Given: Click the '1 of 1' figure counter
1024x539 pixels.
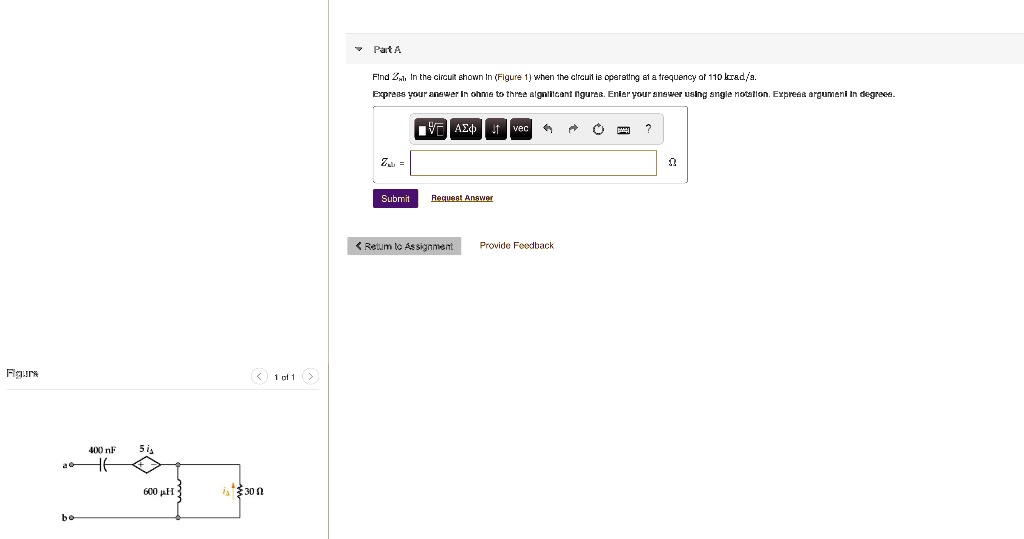Looking at the screenshot, I should (x=285, y=377).
